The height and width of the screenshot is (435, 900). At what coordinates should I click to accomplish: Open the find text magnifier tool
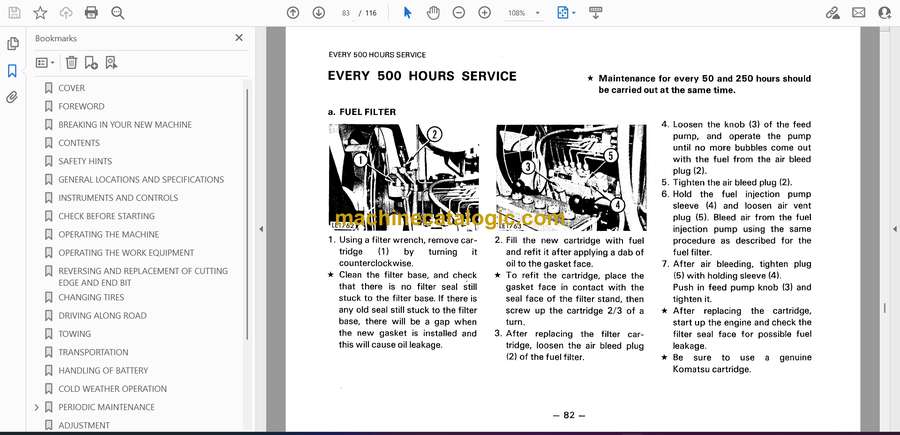coord(118,13)
